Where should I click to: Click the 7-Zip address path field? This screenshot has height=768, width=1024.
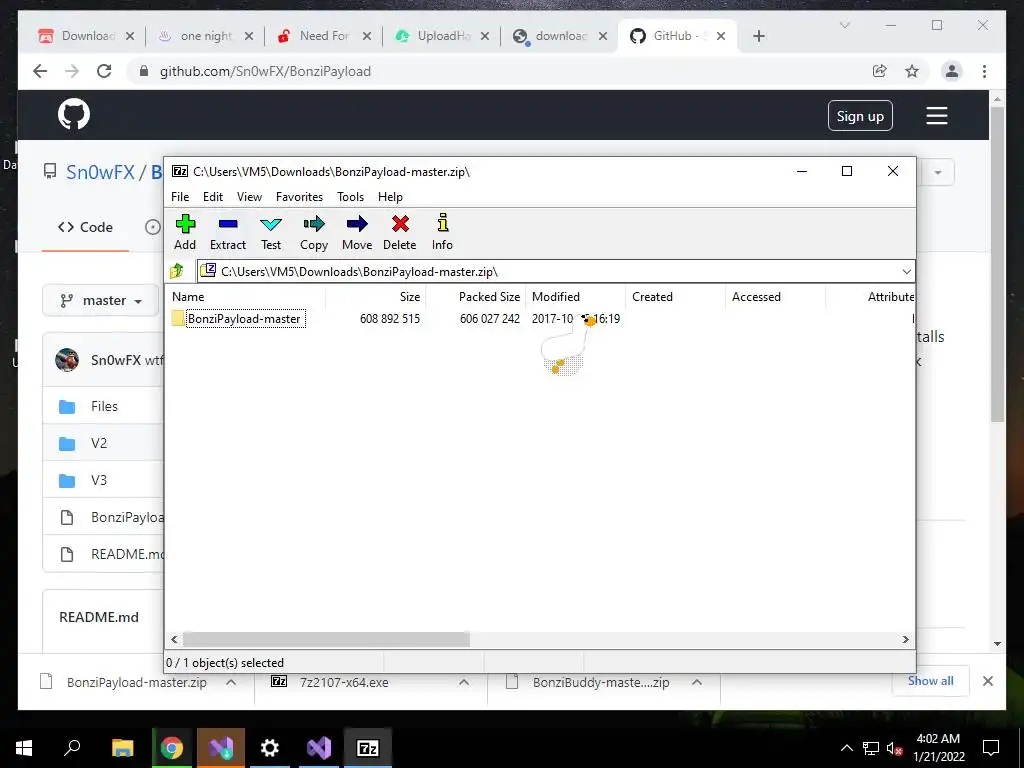(549, 272)
